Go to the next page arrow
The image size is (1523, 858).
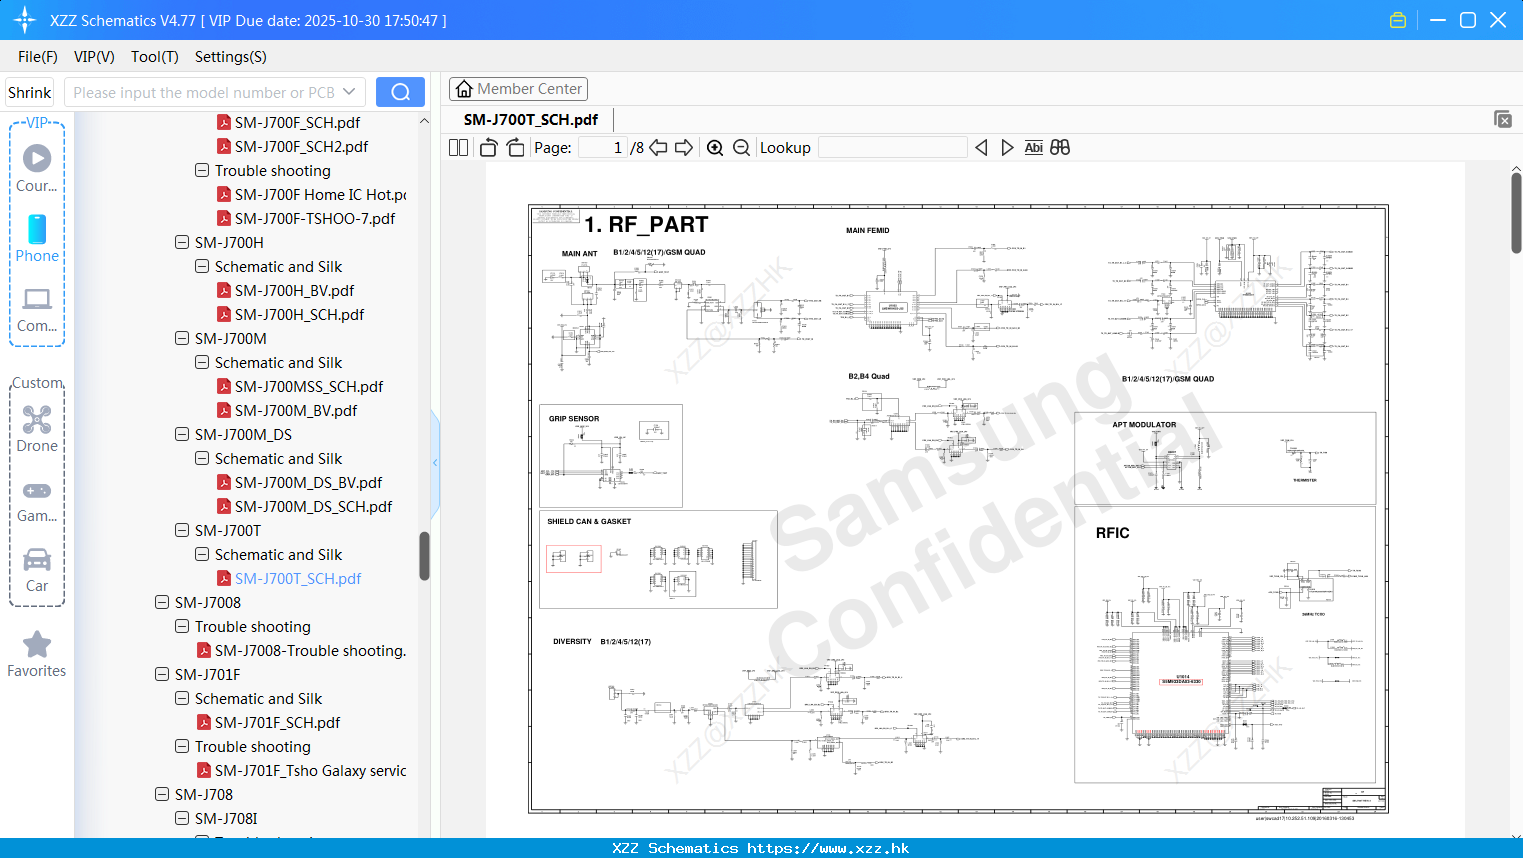tap(684, 148)
